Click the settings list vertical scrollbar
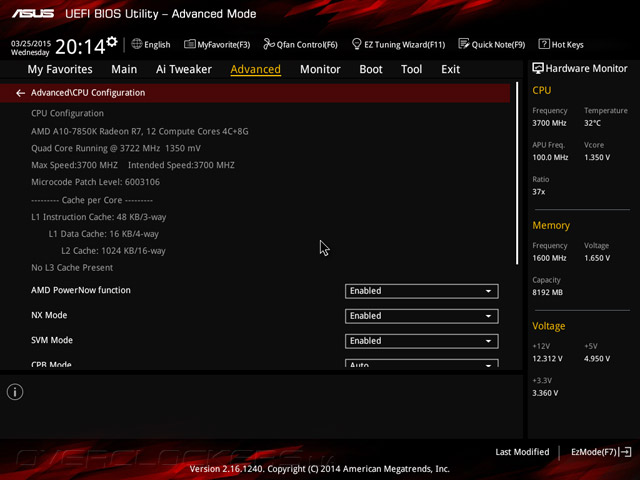 pyautogui.click(x=517, y=173)
